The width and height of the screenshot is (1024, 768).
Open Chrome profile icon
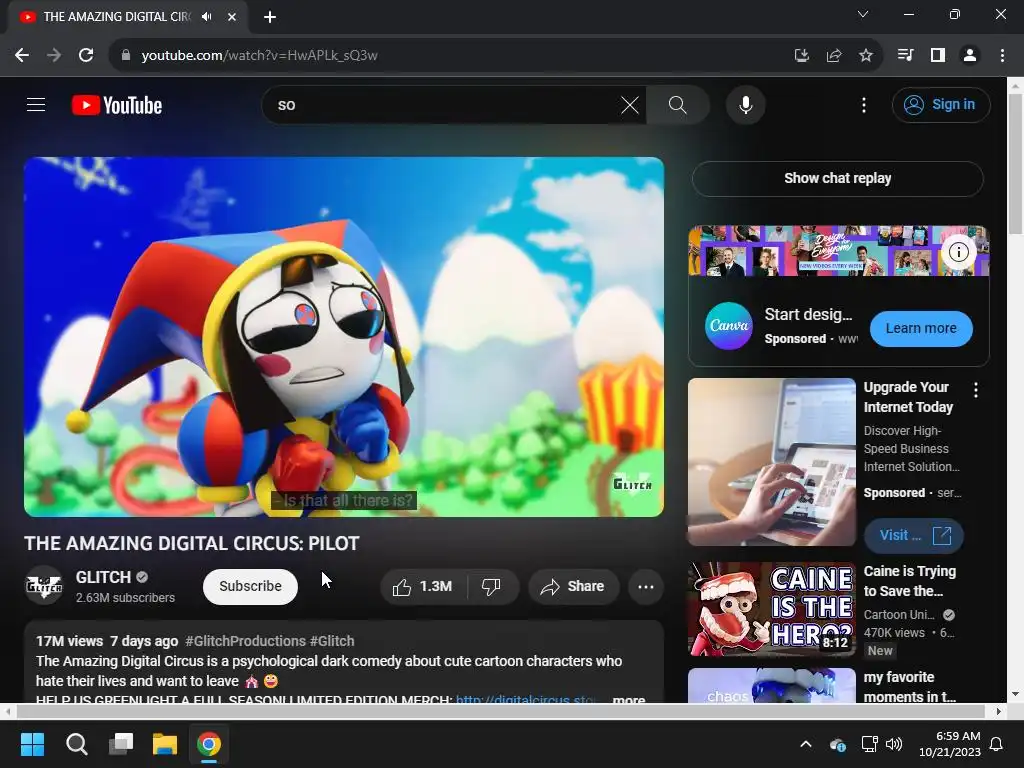point(970,56)
